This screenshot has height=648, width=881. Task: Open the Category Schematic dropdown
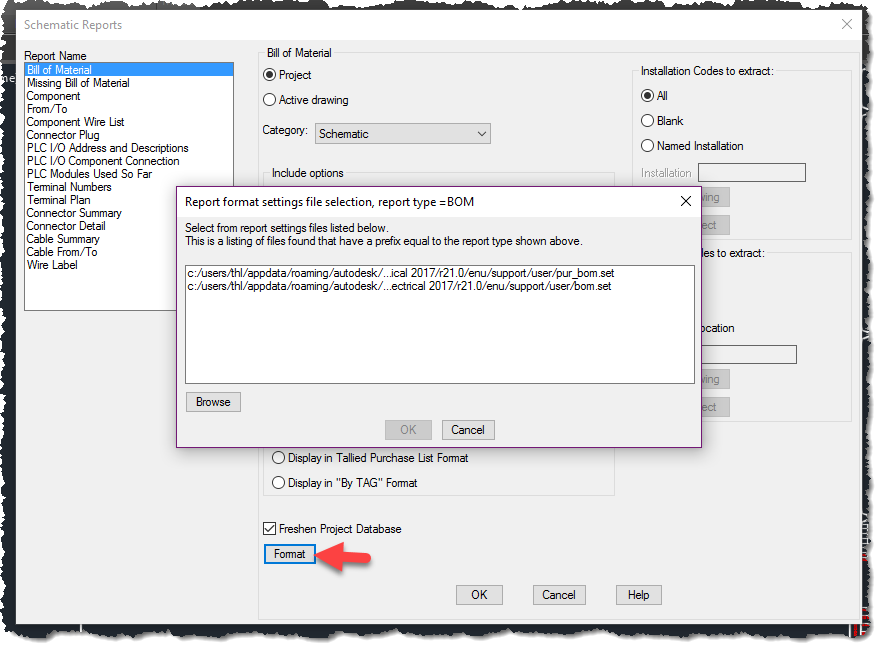point(402,134)
